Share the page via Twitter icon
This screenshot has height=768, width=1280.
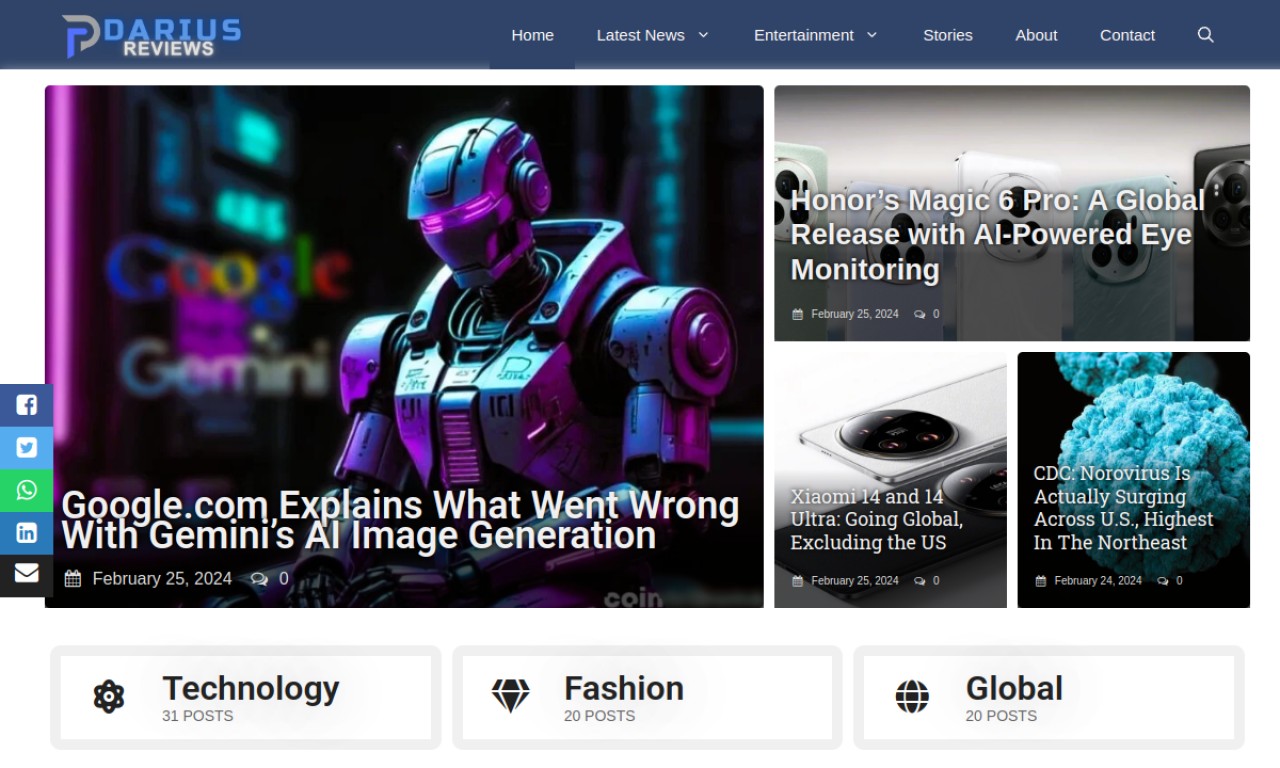pos(26,448)
